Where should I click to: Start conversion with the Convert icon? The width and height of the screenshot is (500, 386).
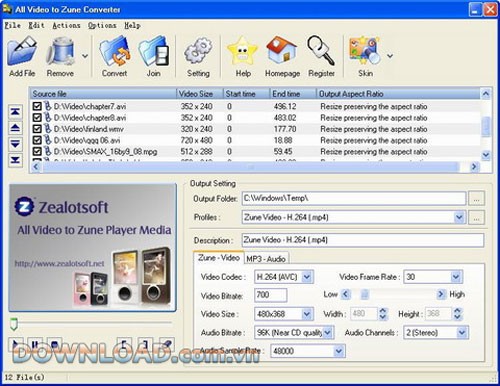click(x=114, y=51)
